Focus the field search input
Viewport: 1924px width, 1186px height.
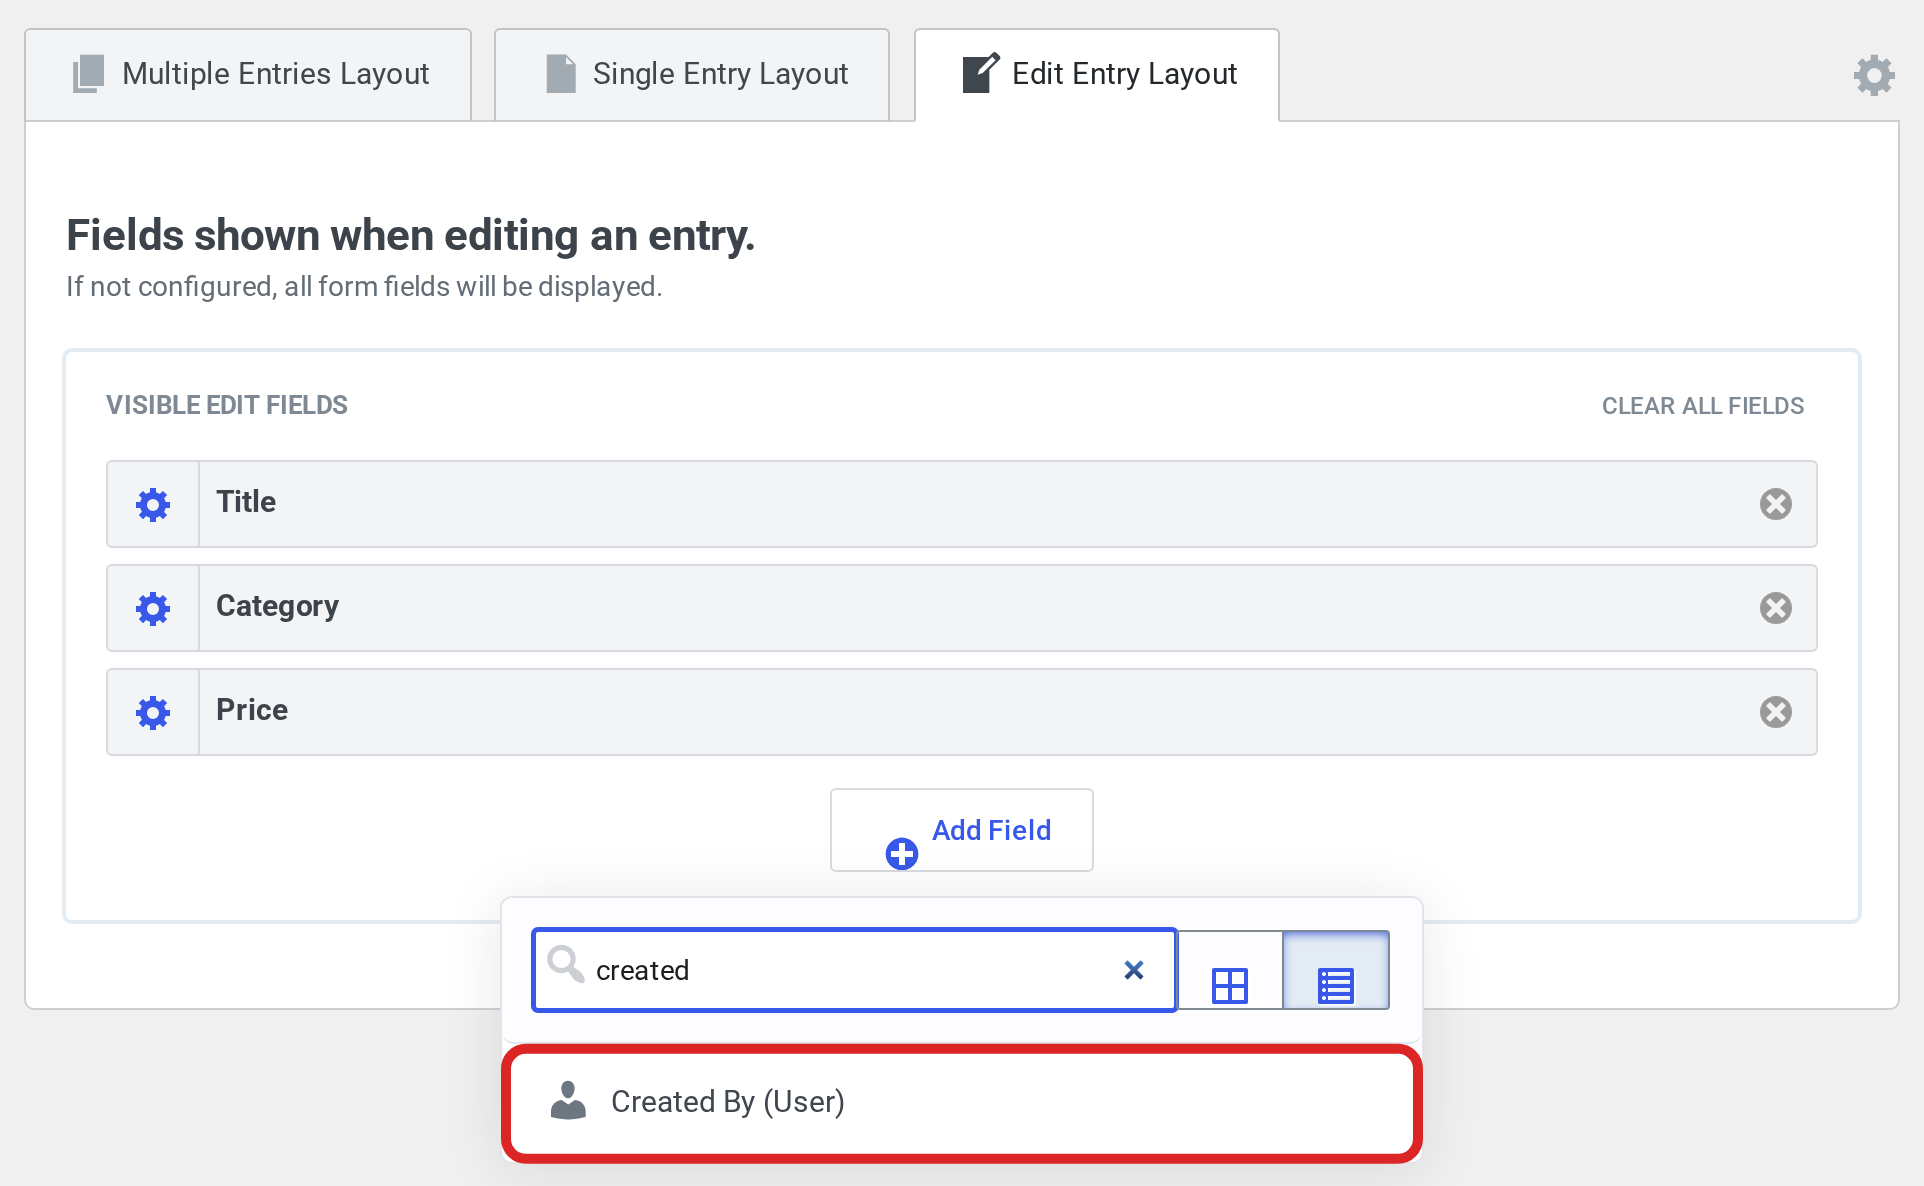click(854, 970)
